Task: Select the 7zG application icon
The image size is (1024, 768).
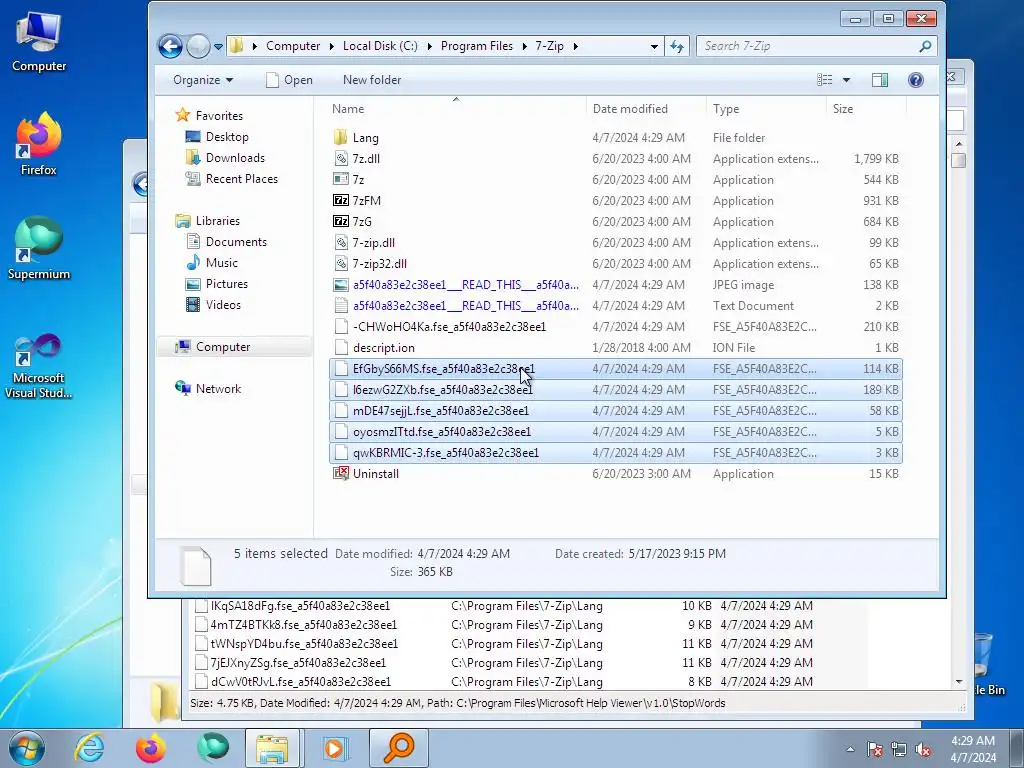Action: (x=340, y=221)
